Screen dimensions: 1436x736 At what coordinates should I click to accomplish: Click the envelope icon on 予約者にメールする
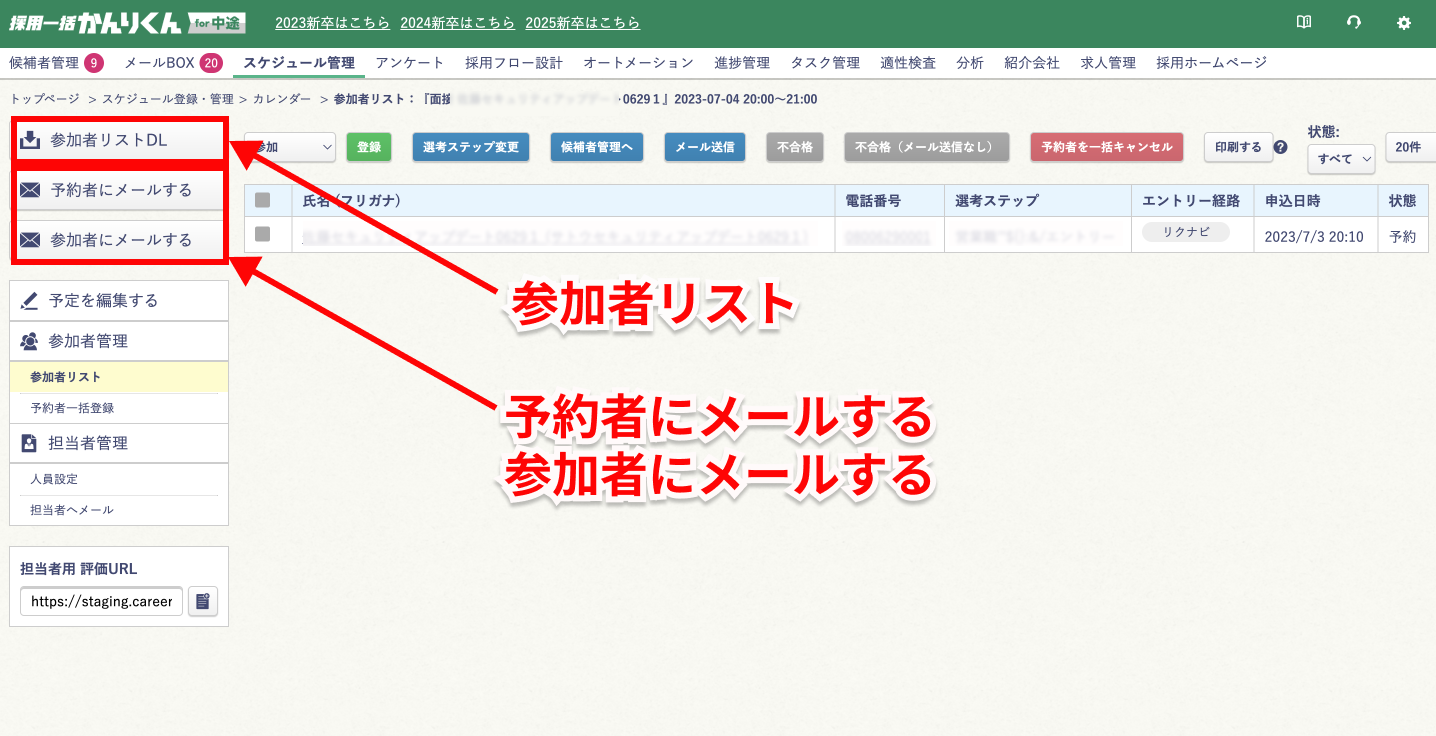point(32,190)
